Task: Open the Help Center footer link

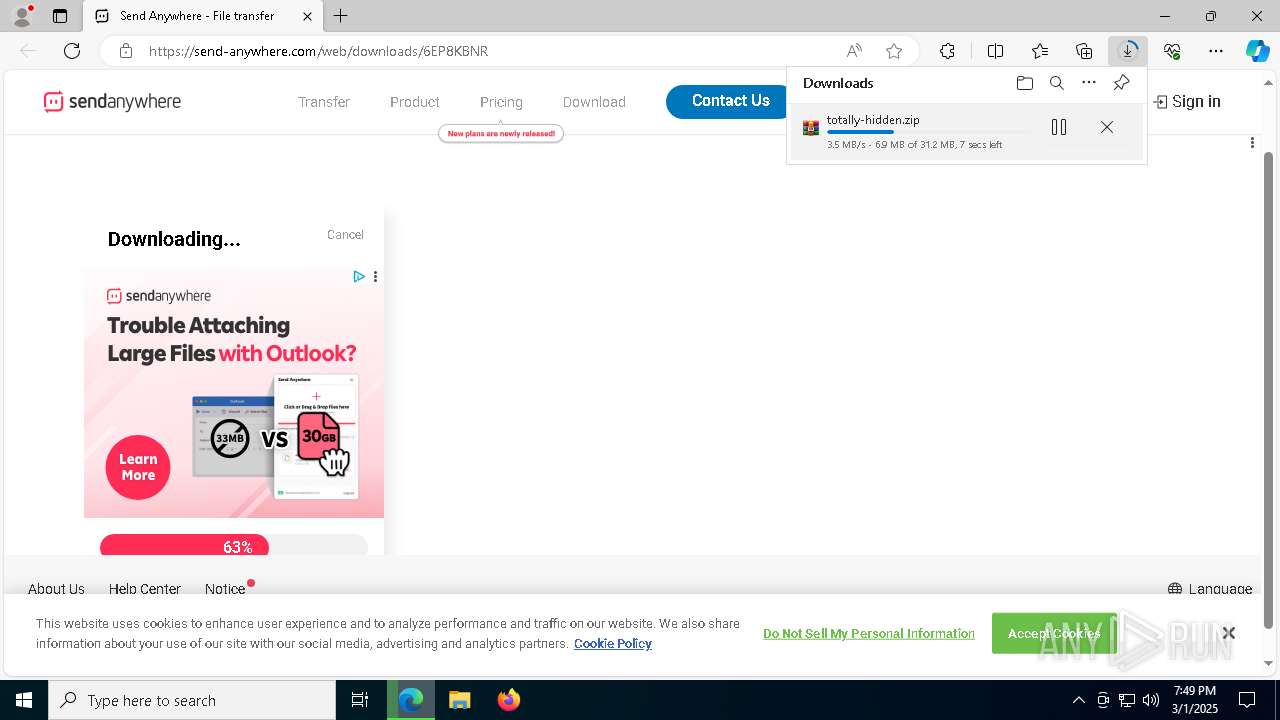Action: (x=145, y=589)
